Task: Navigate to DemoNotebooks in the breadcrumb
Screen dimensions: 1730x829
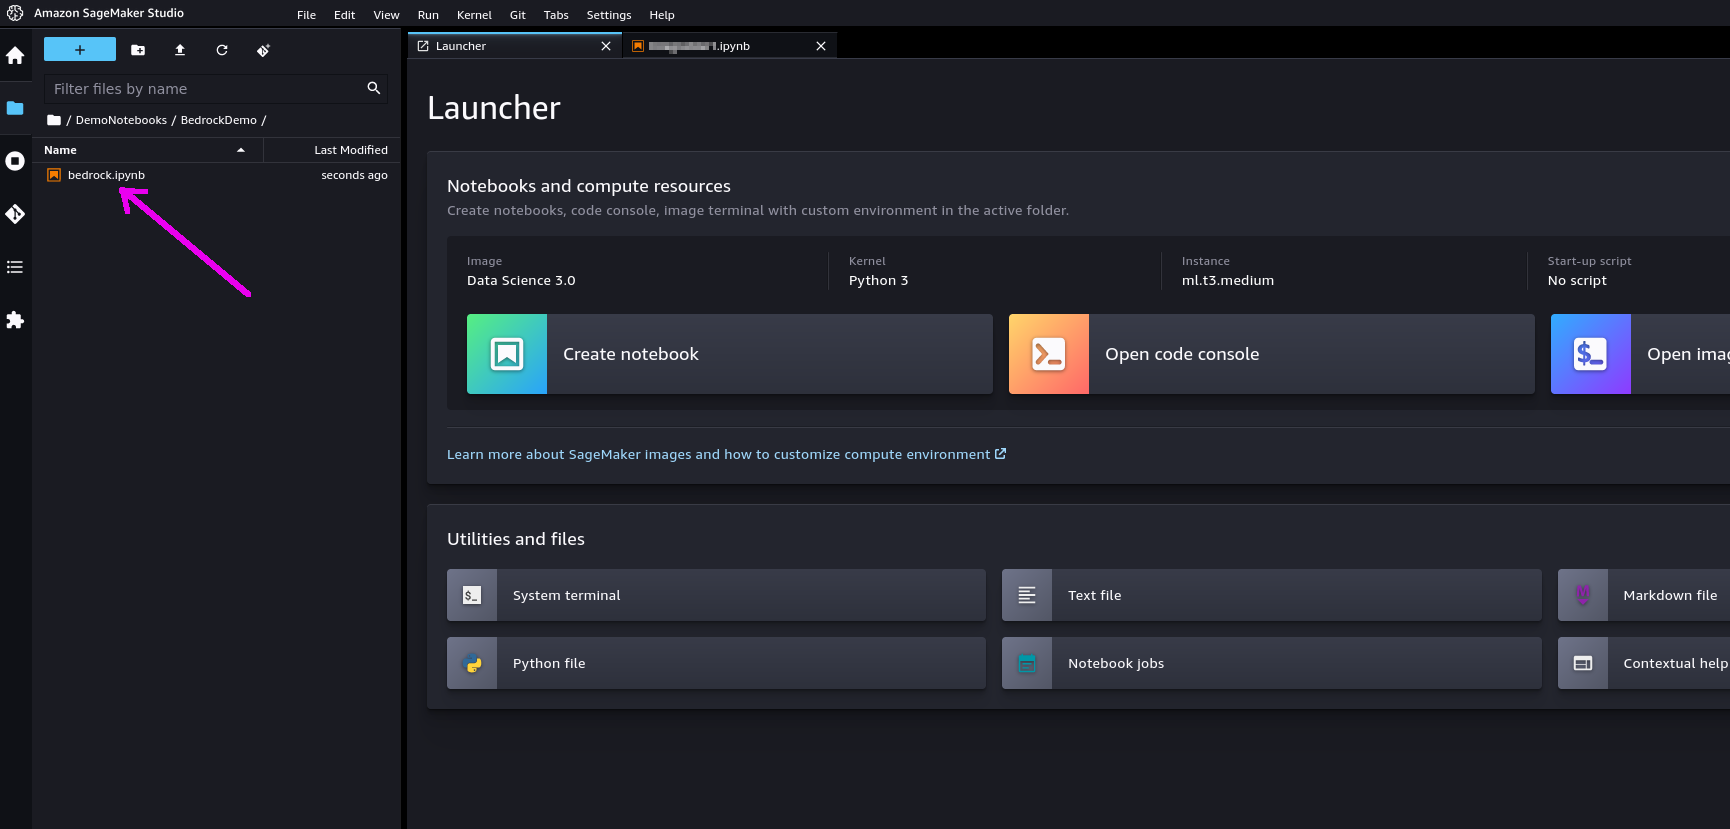Action: tap(121, 120)
